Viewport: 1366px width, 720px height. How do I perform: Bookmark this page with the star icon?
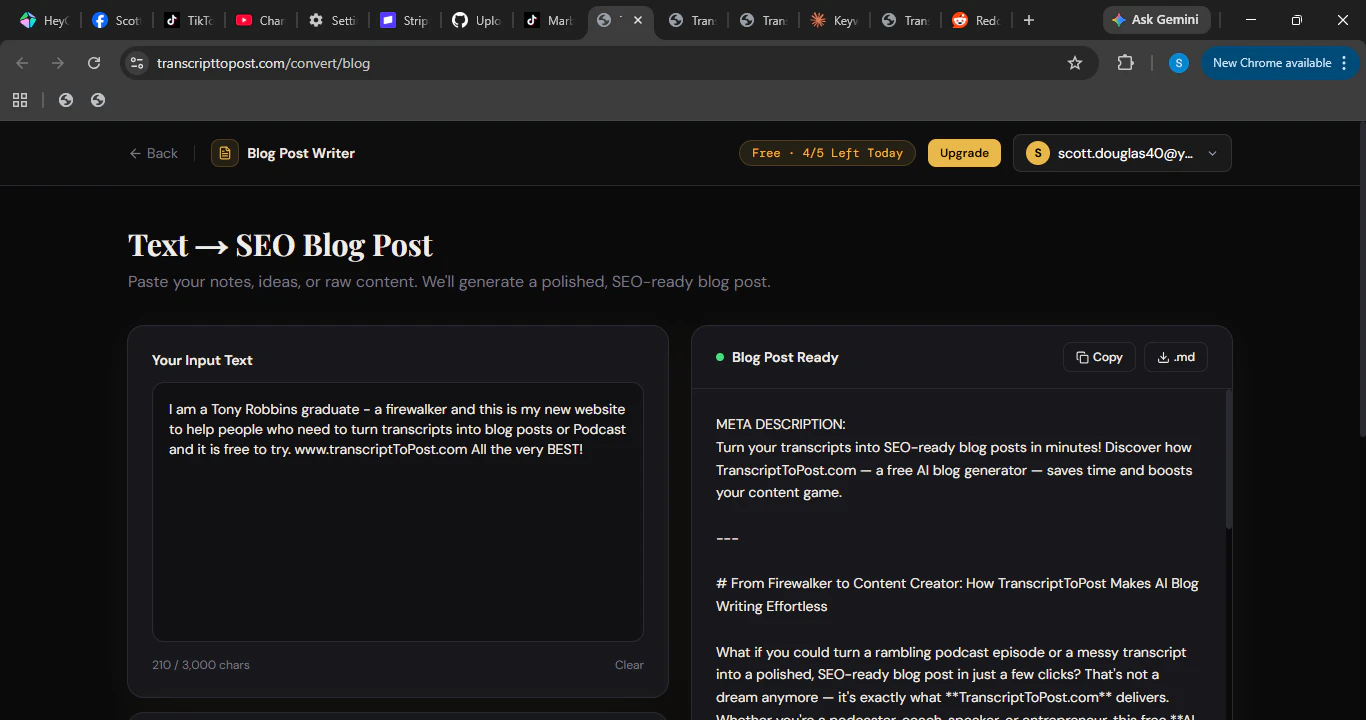(x=1075, y=63)
